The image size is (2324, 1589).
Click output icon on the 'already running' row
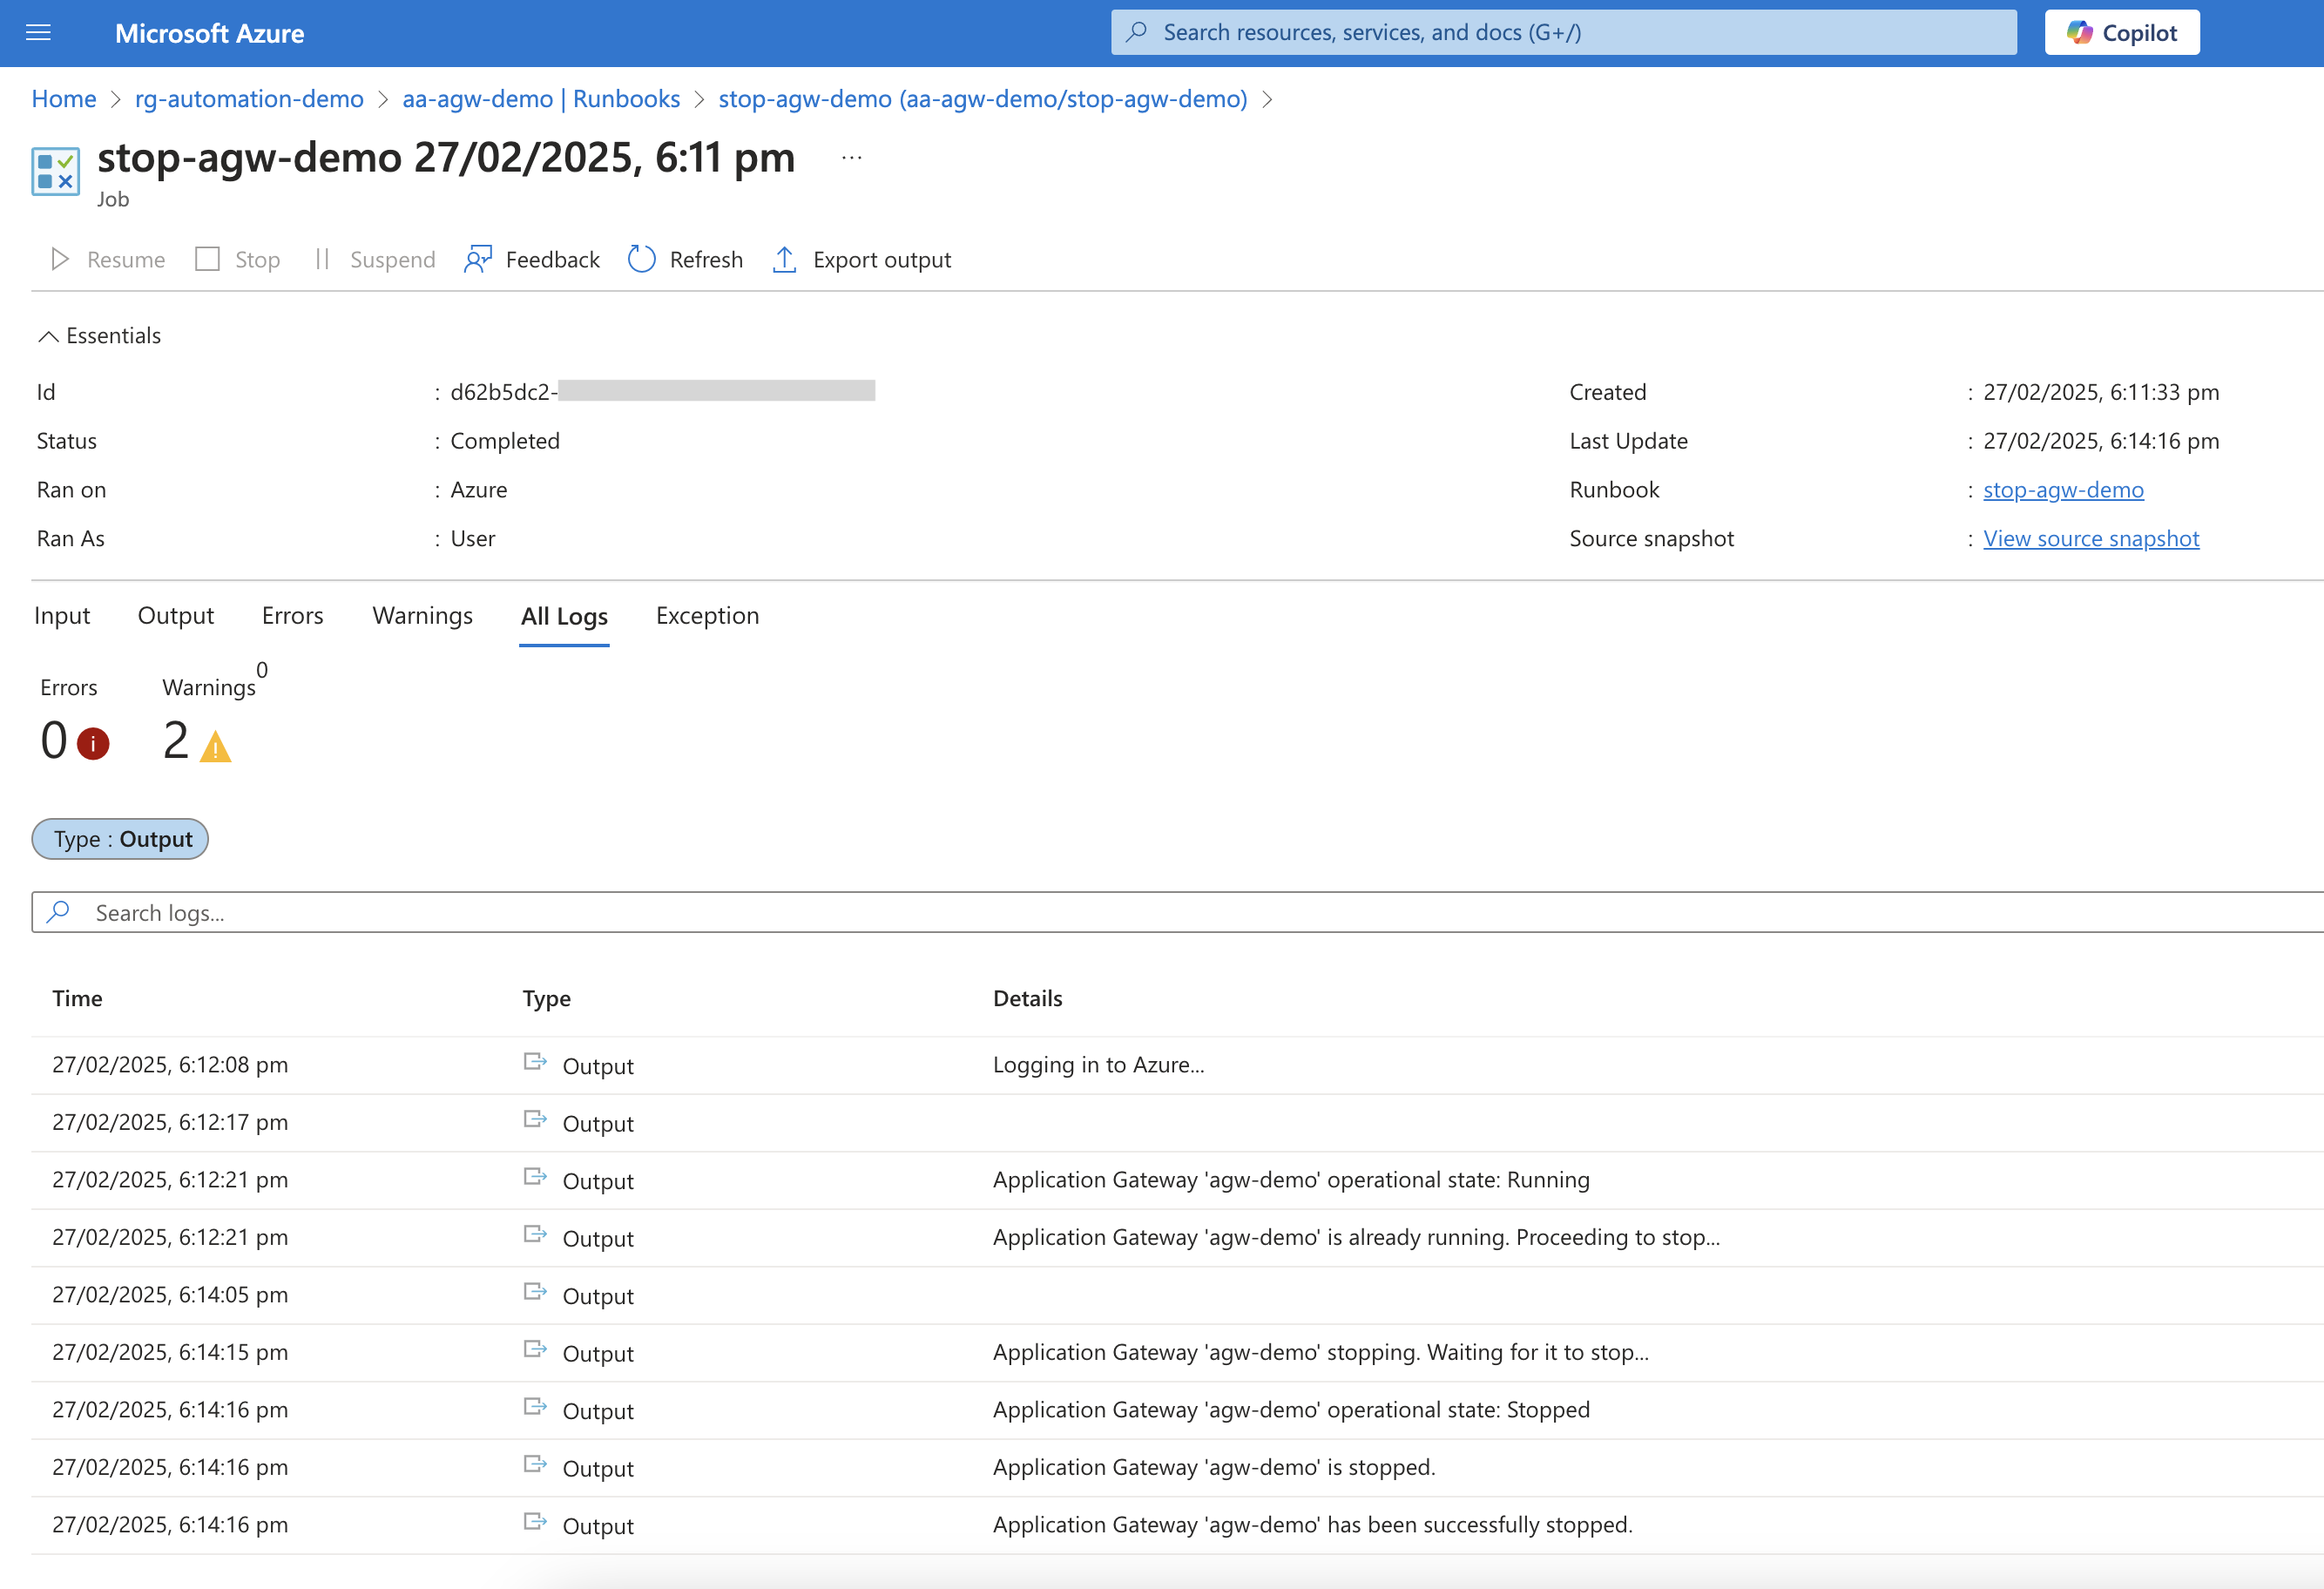click(535, 1234)
